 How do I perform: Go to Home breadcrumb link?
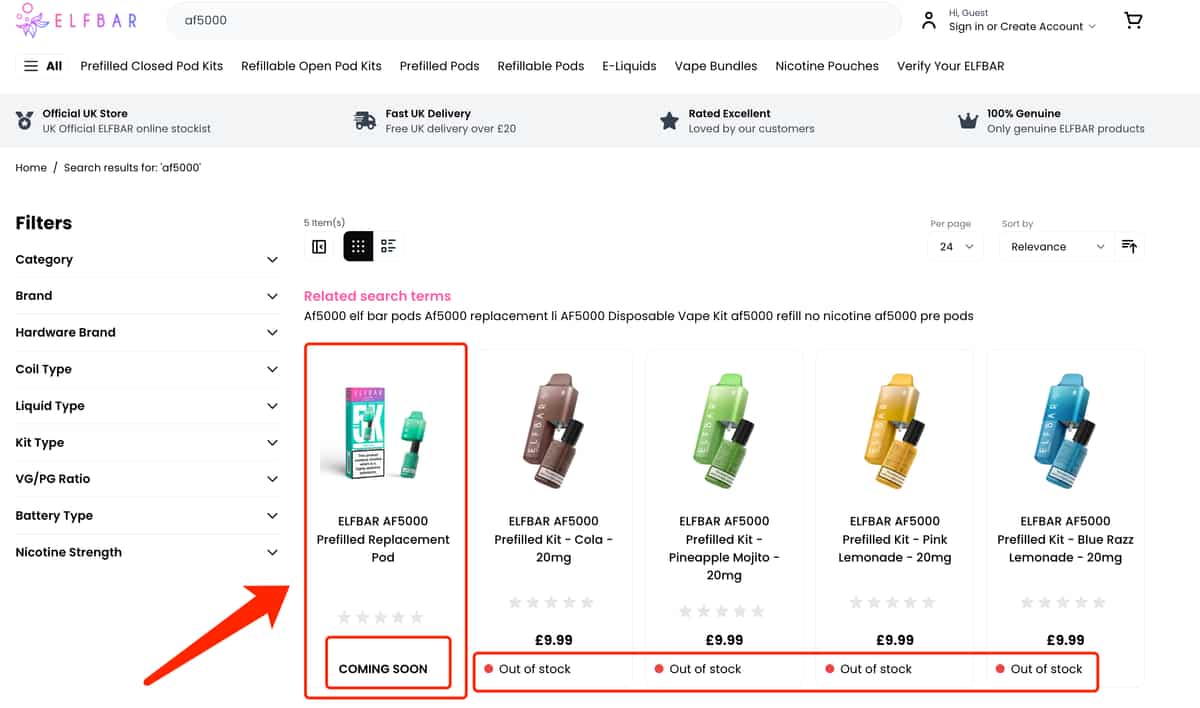[31, 168]
